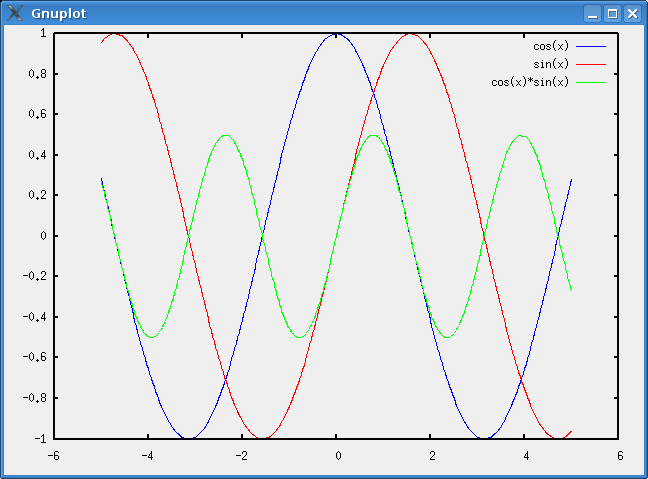Click the x-axis label -6
Viewport: 648px width, 479px height.
[53, 456]
